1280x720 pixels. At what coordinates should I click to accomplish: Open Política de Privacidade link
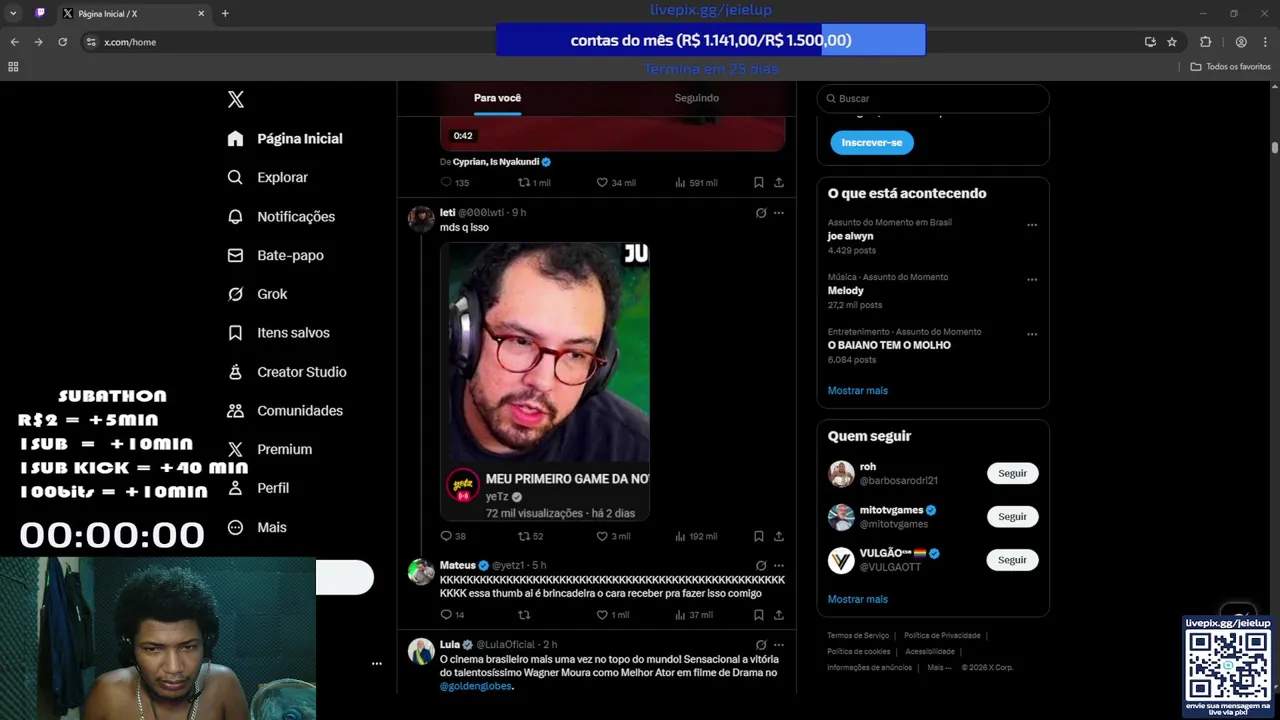942,635
